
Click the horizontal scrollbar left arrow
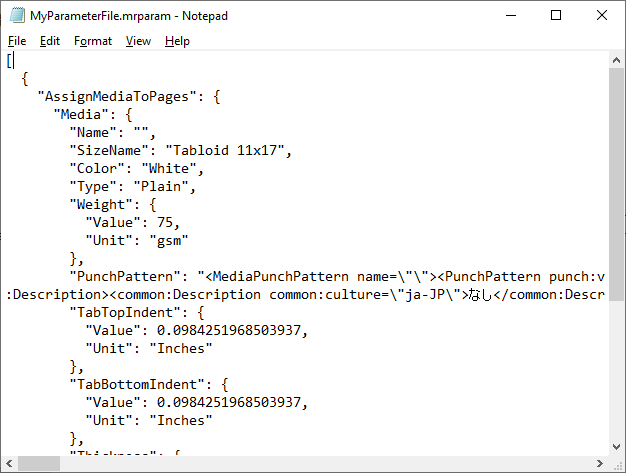point(9,464)
